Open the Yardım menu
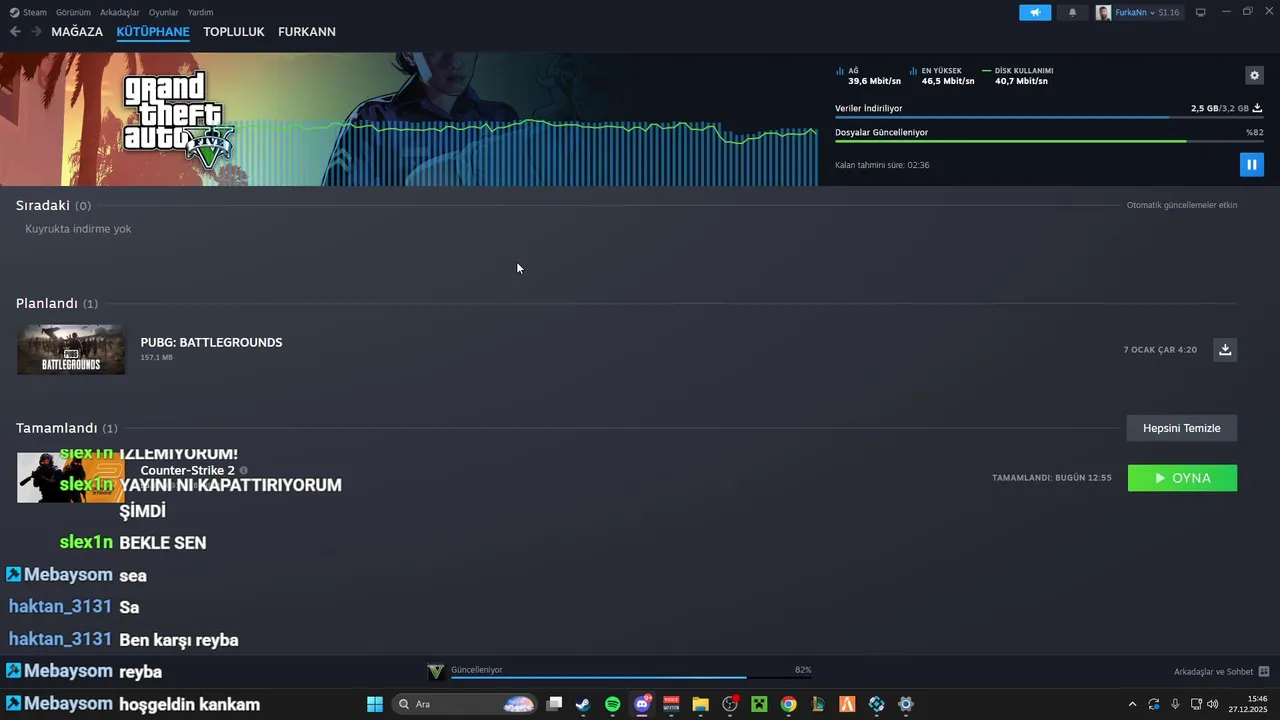 pyautogui.click(x=200, y=12)
